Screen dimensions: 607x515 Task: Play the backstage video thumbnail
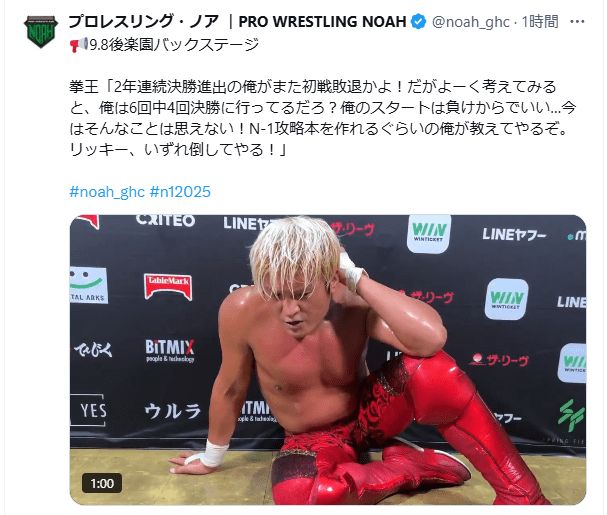coord(328,360)
